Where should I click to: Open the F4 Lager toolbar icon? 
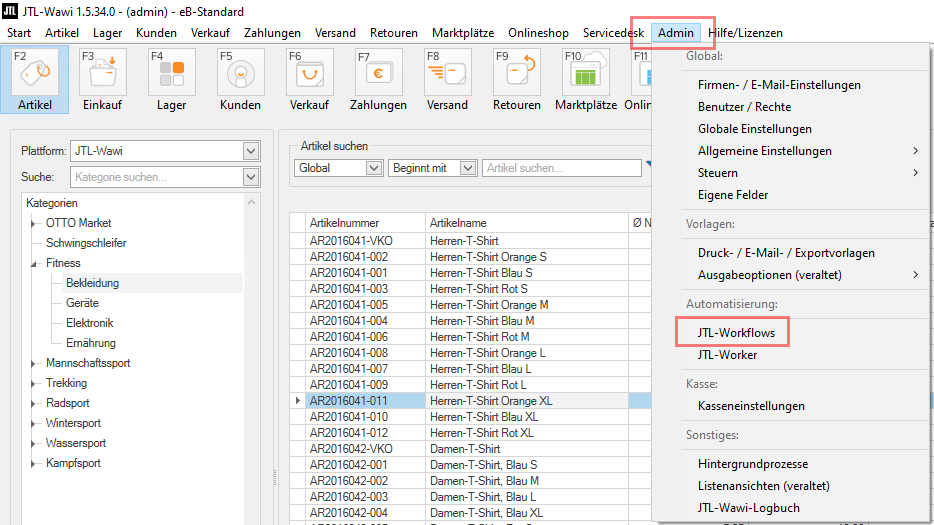(x=172, y=80)
